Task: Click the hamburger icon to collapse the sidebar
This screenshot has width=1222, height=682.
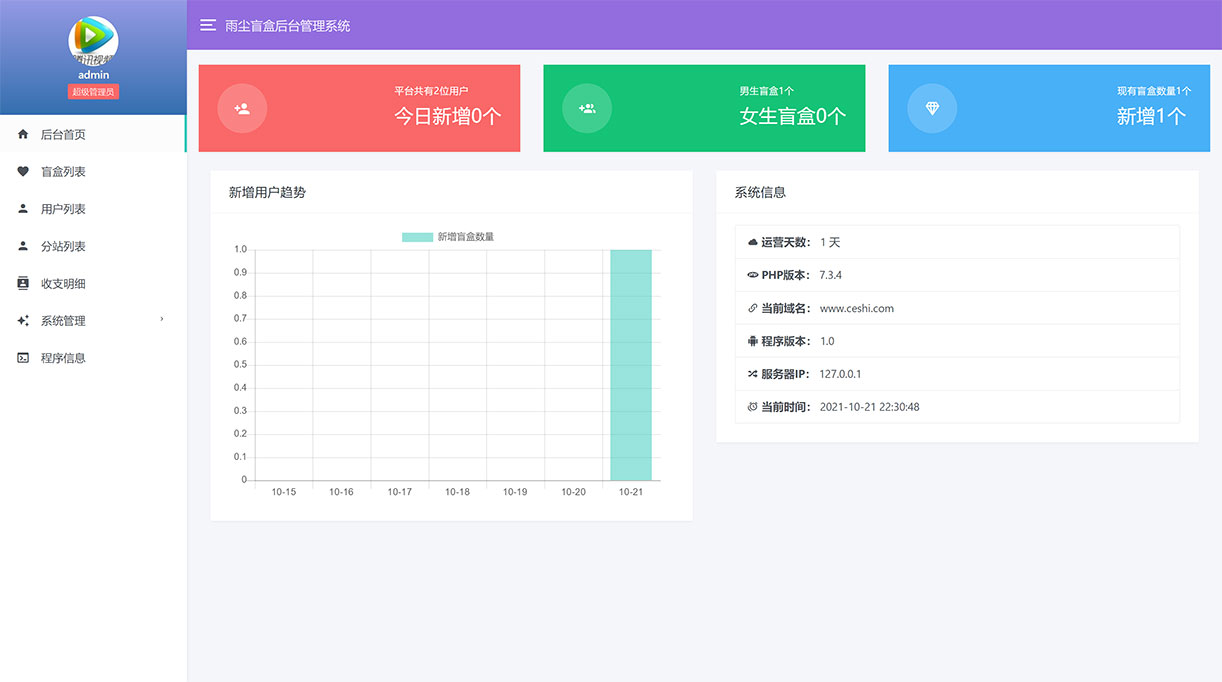Action: (208, 26)
